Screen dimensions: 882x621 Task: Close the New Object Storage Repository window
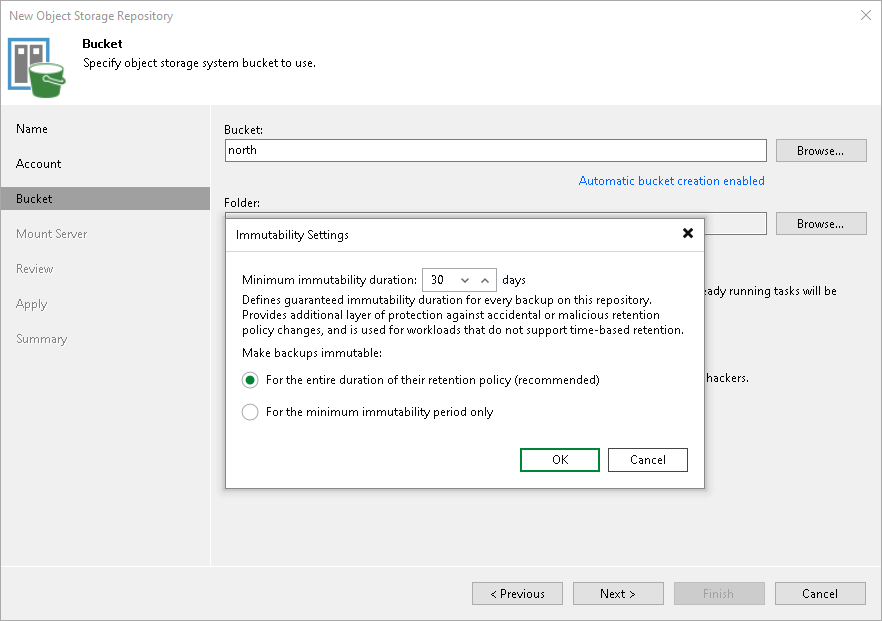(866, 15)
